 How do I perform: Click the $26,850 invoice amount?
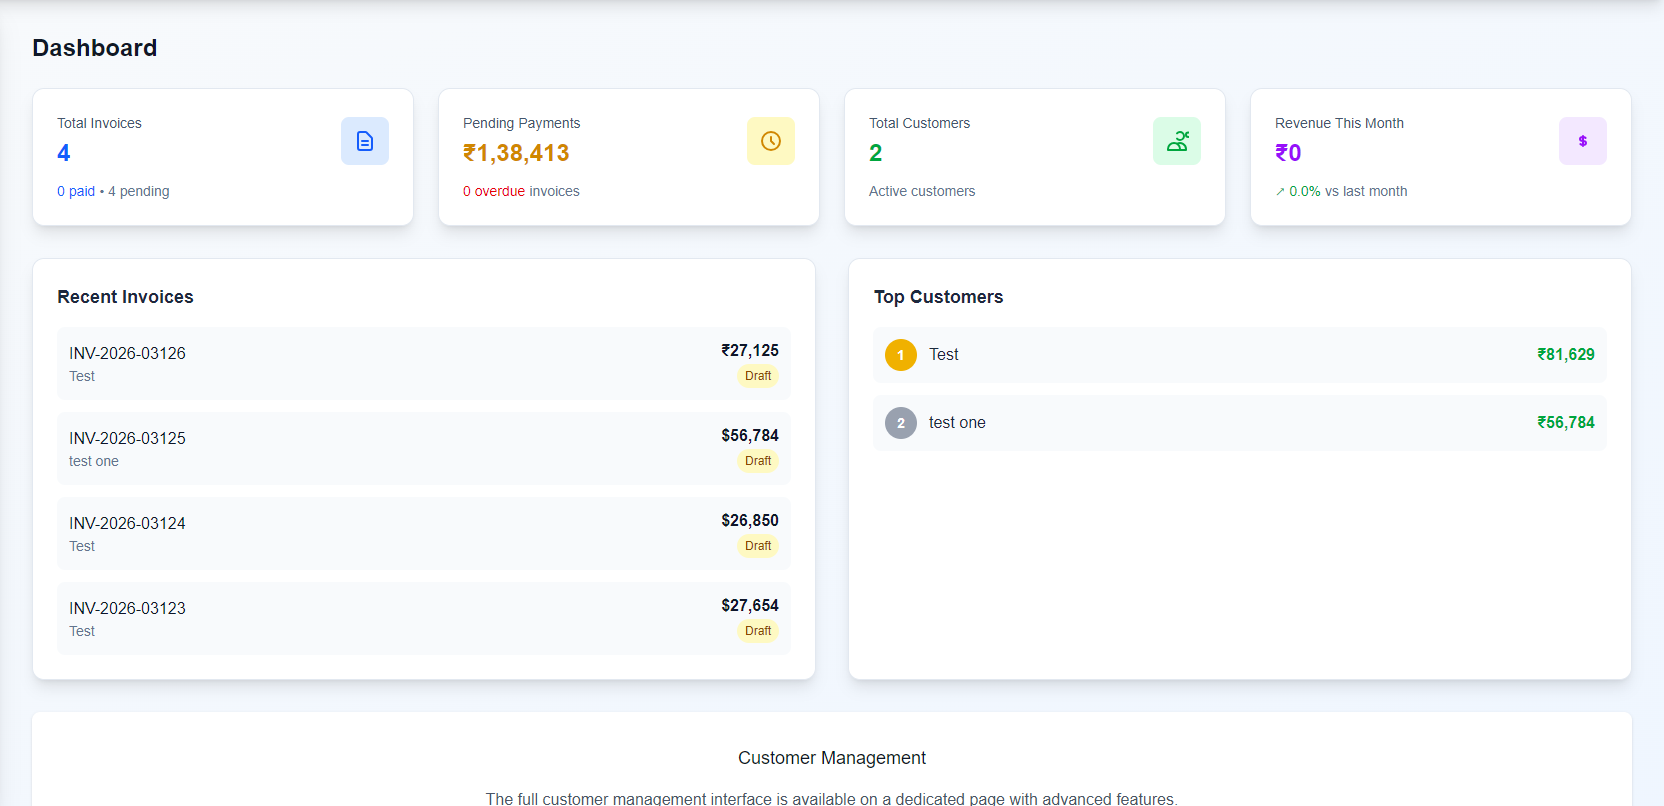[x=750, y=520]
